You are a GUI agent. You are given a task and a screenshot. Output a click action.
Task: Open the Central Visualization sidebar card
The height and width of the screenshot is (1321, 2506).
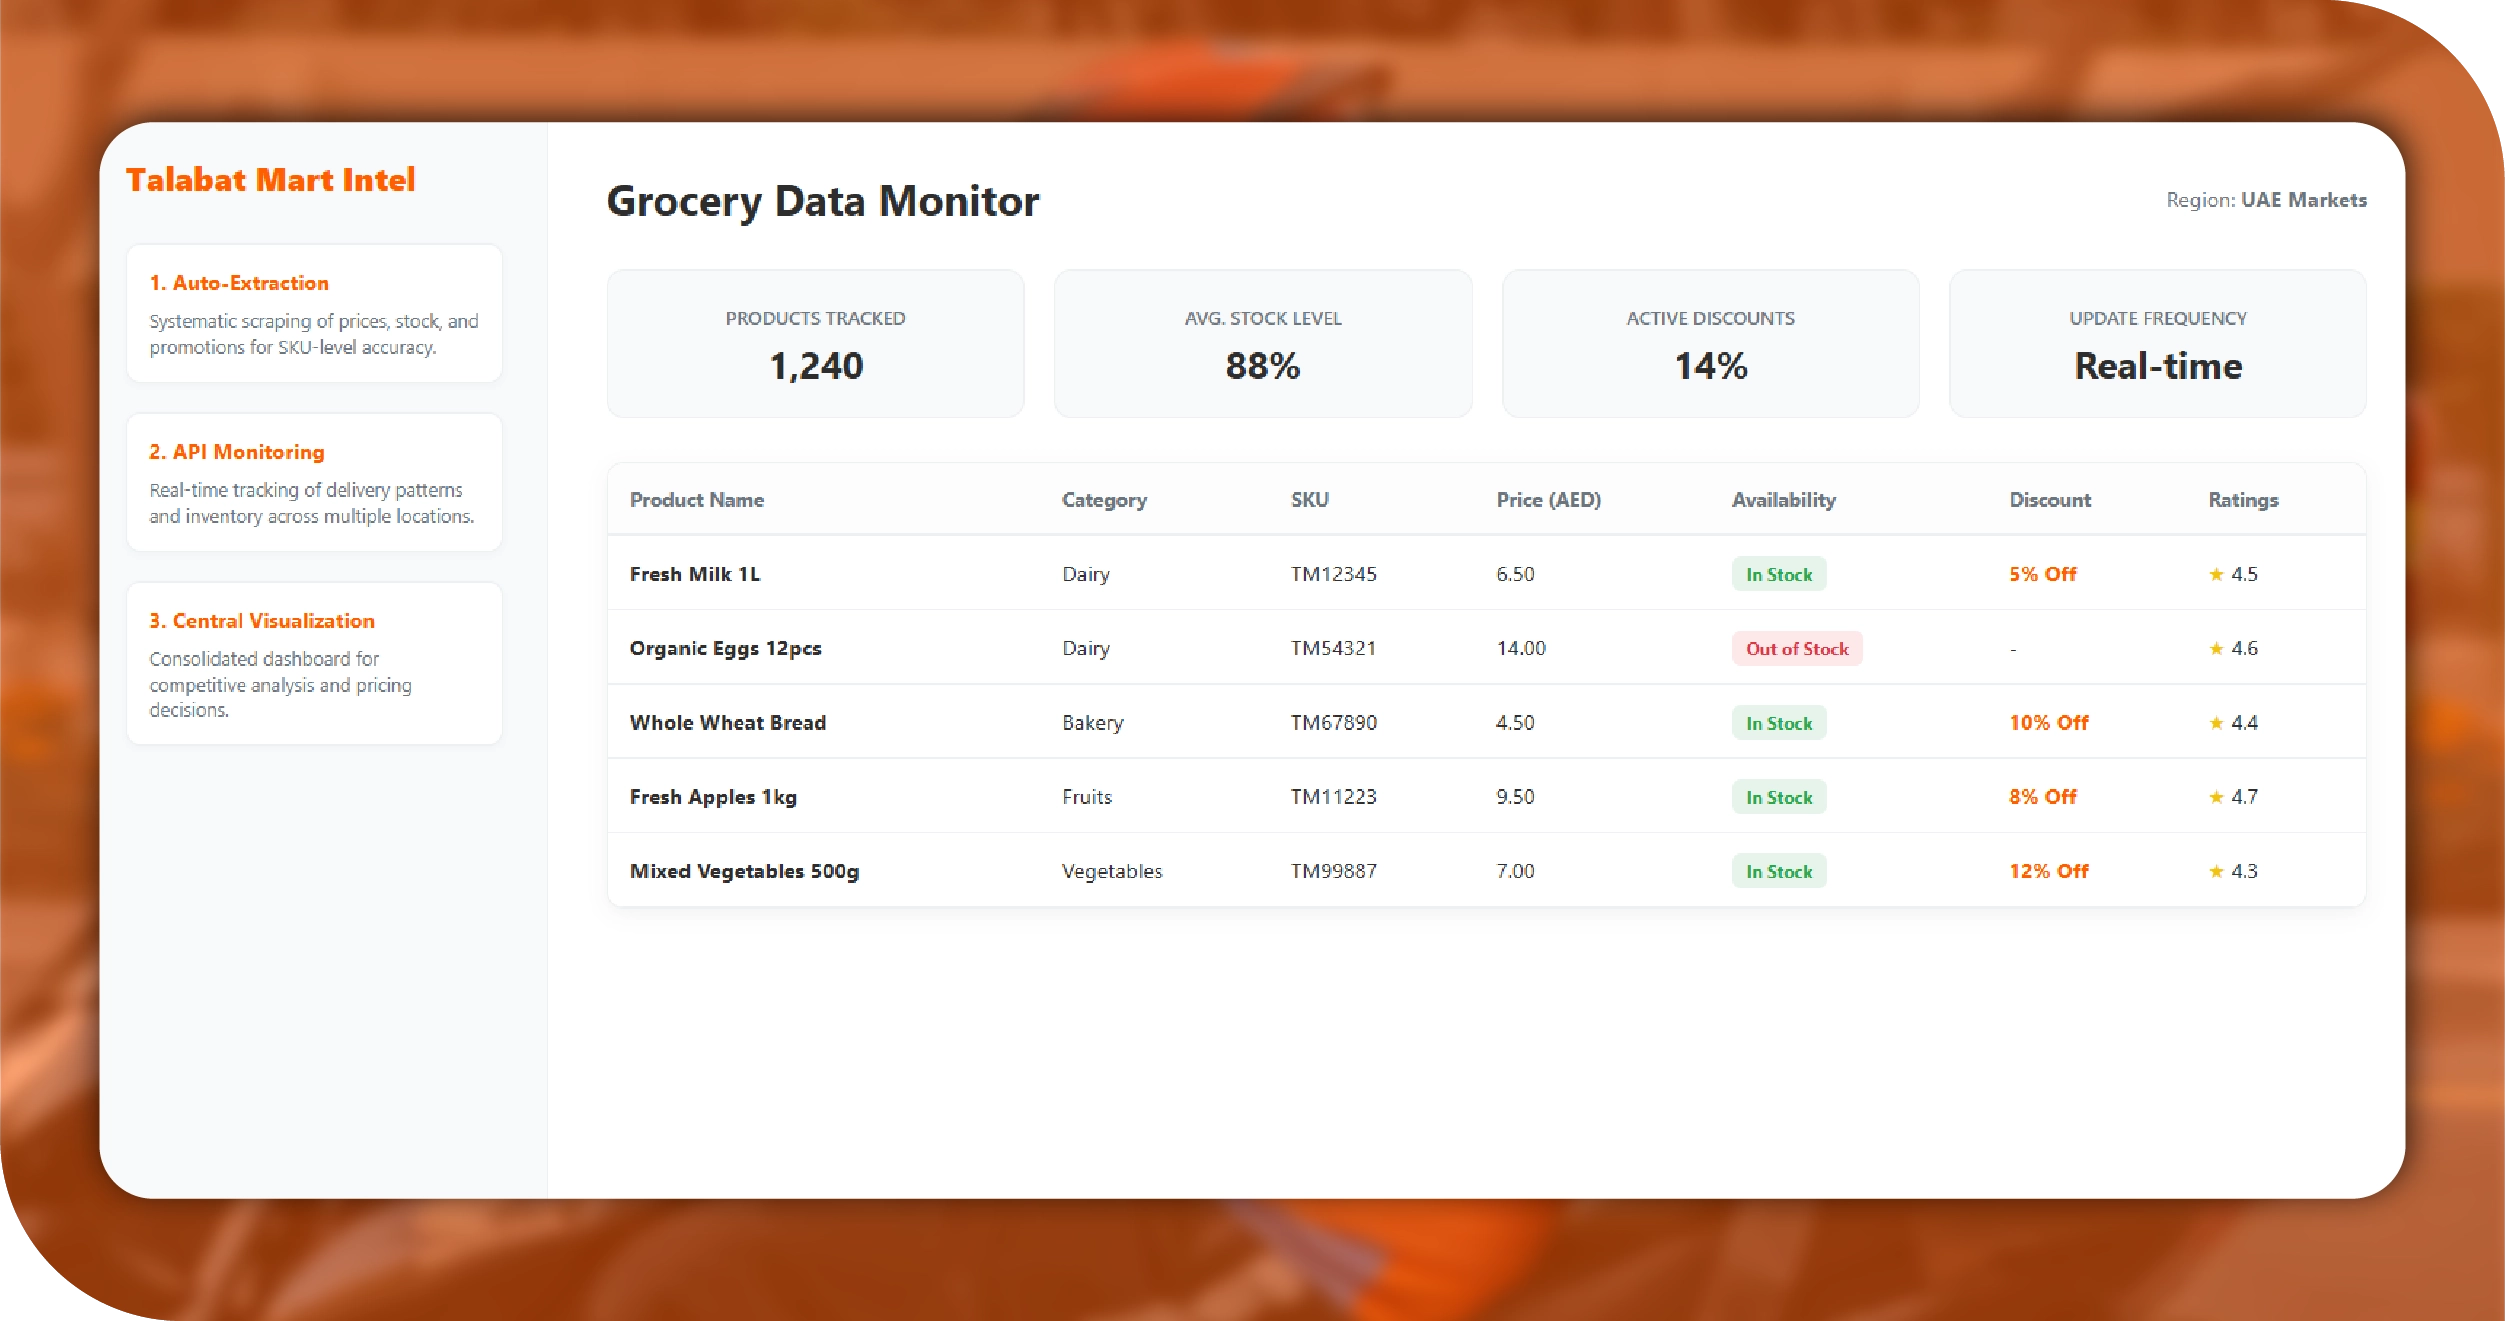[x=314, y=663]
